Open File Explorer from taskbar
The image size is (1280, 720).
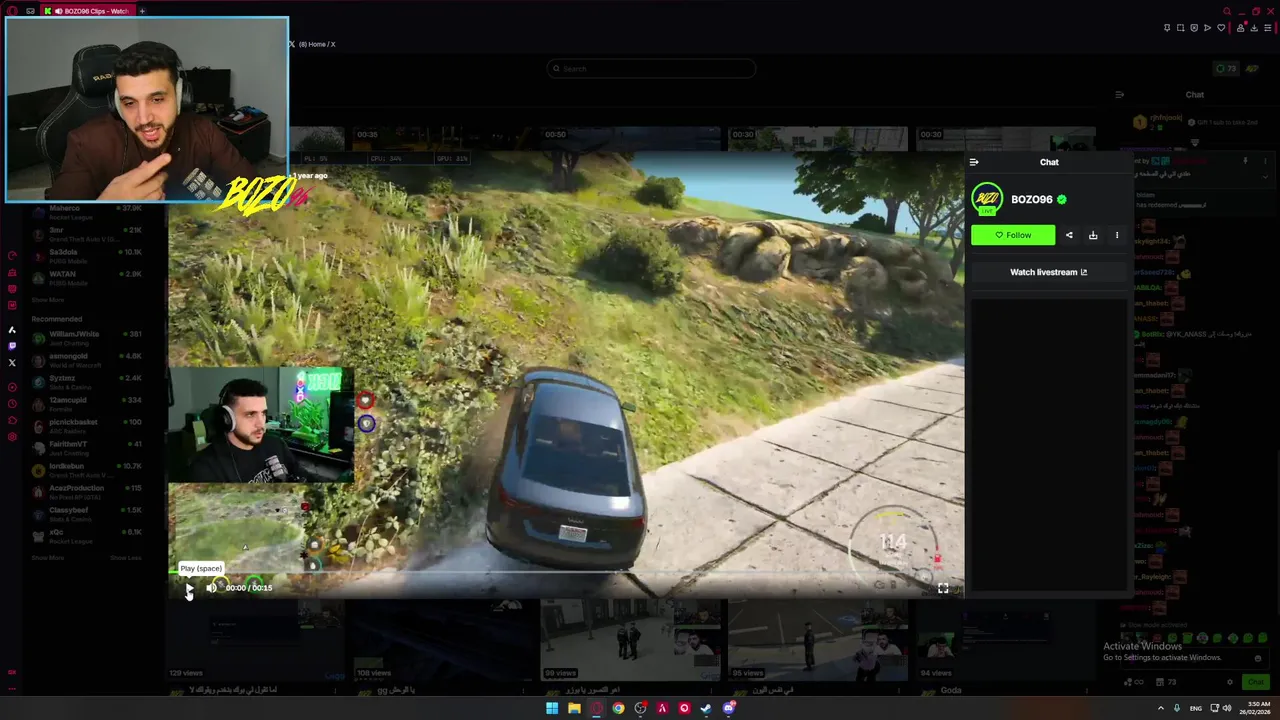574,708
